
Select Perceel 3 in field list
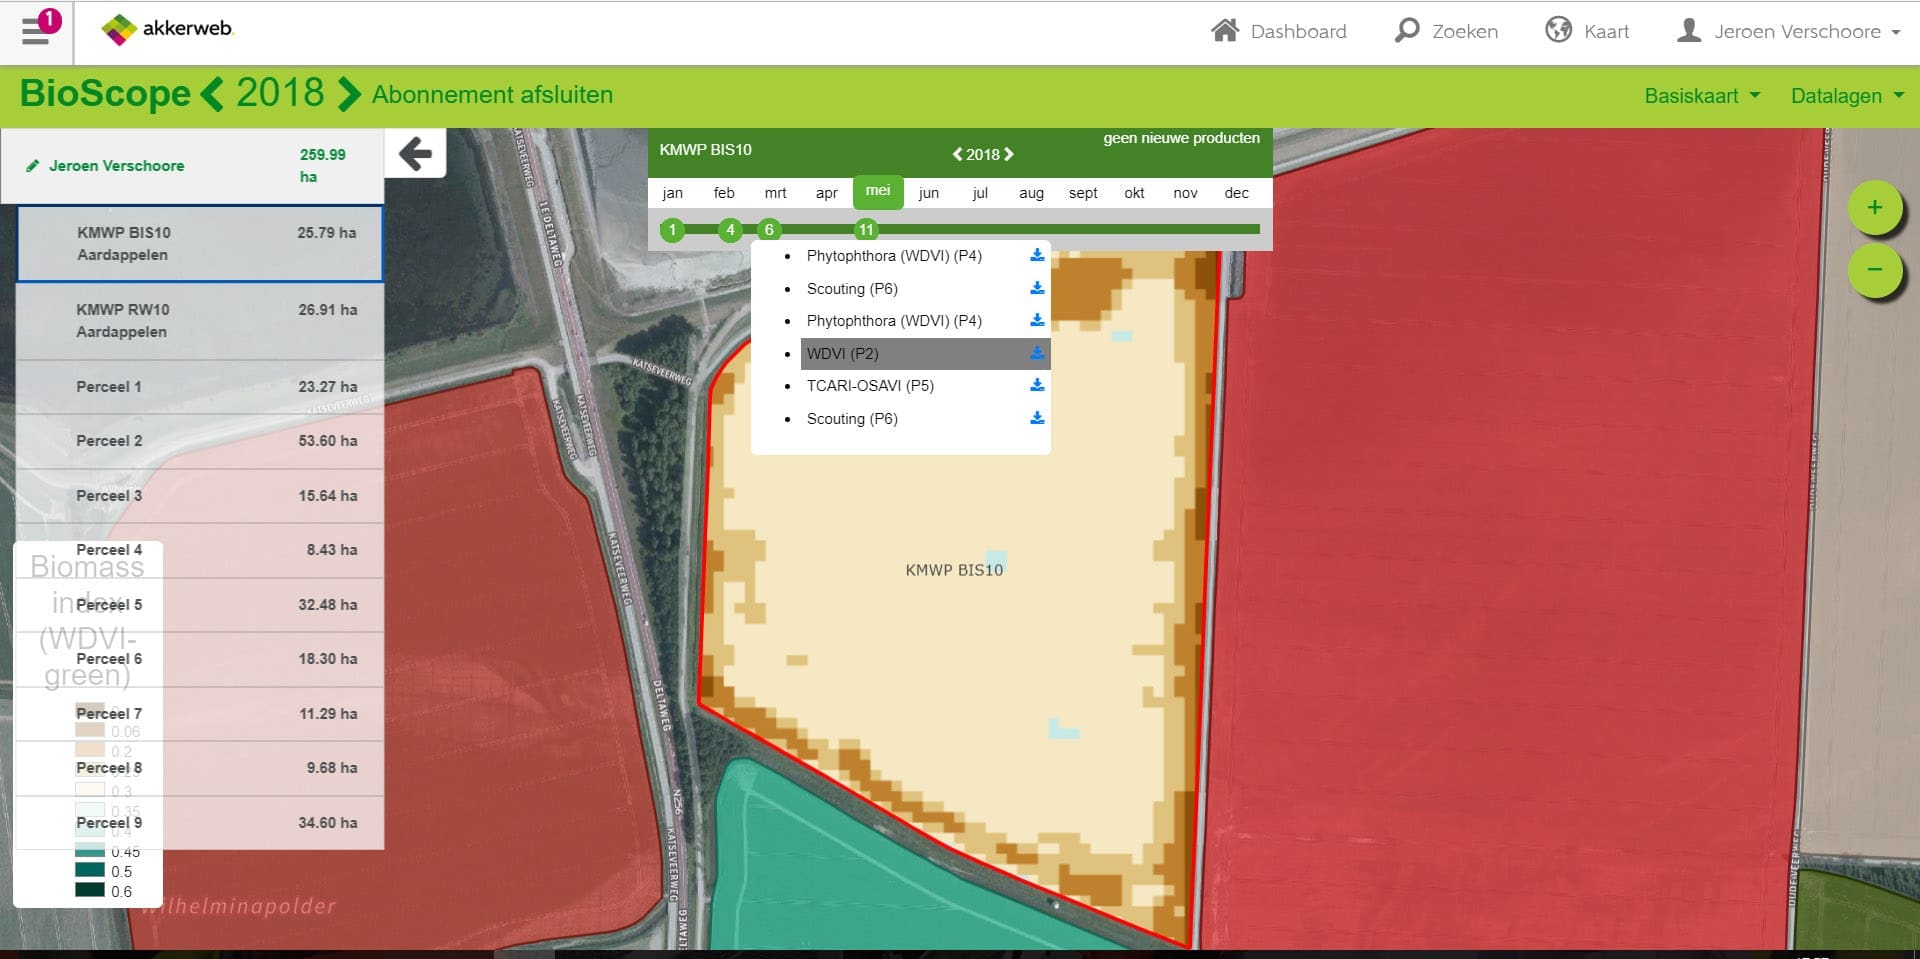[200, 496]
